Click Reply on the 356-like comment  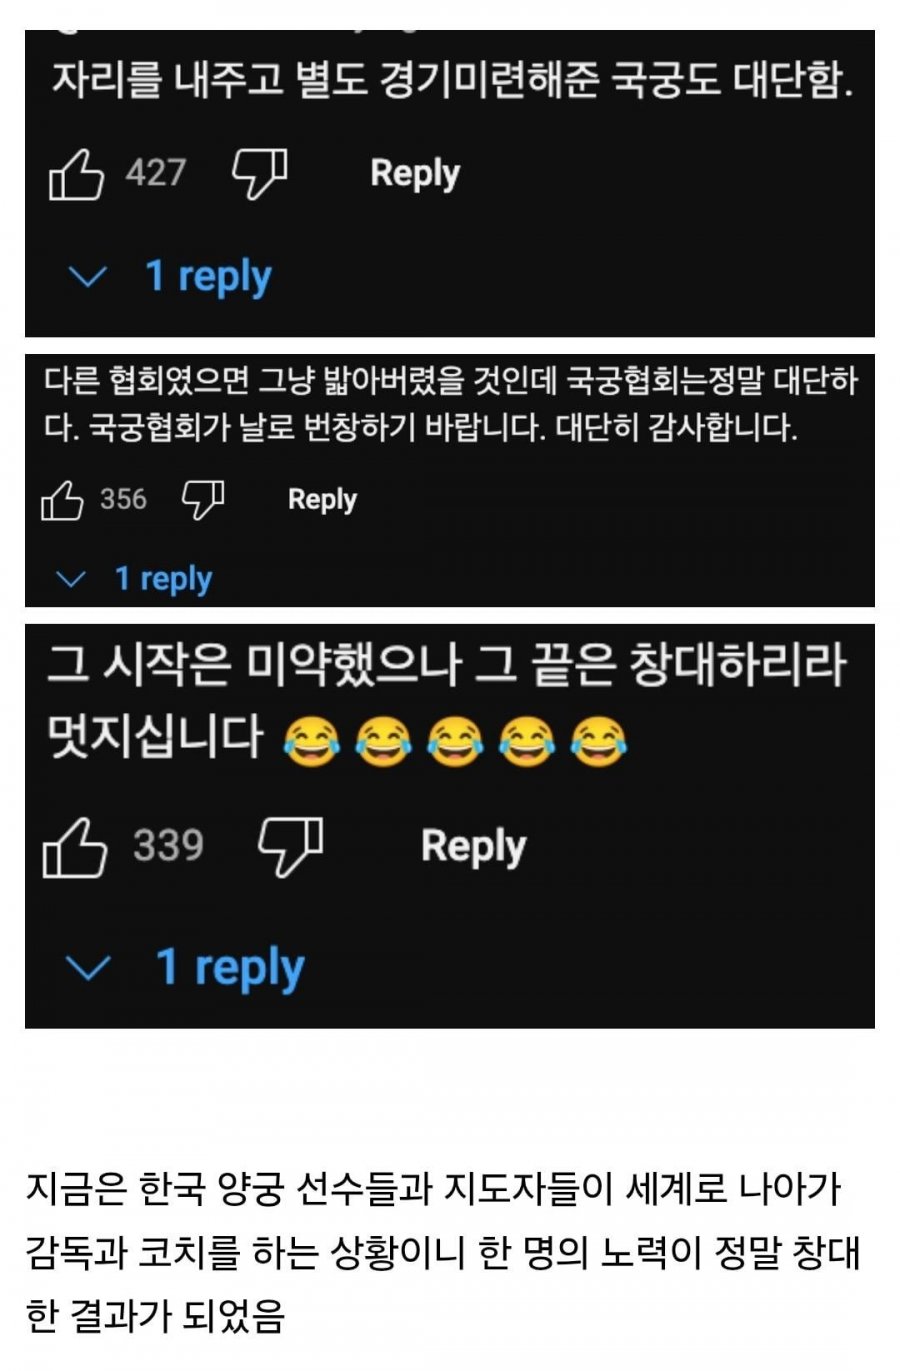(322, 500)
